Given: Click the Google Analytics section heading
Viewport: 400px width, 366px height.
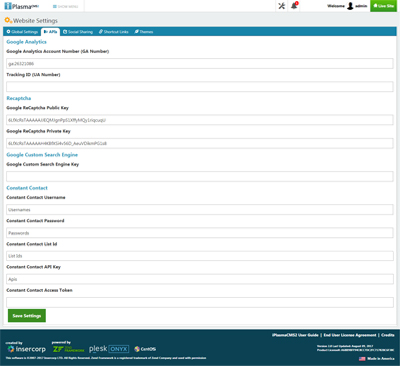Looking at the screenshot, I should click(26, 42).
